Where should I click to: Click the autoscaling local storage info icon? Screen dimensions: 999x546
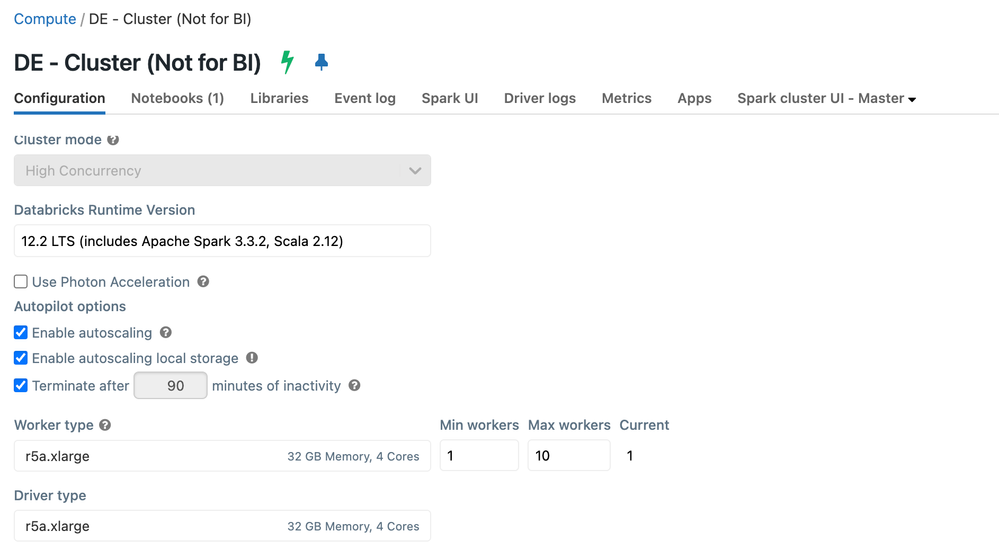point(252,358)
